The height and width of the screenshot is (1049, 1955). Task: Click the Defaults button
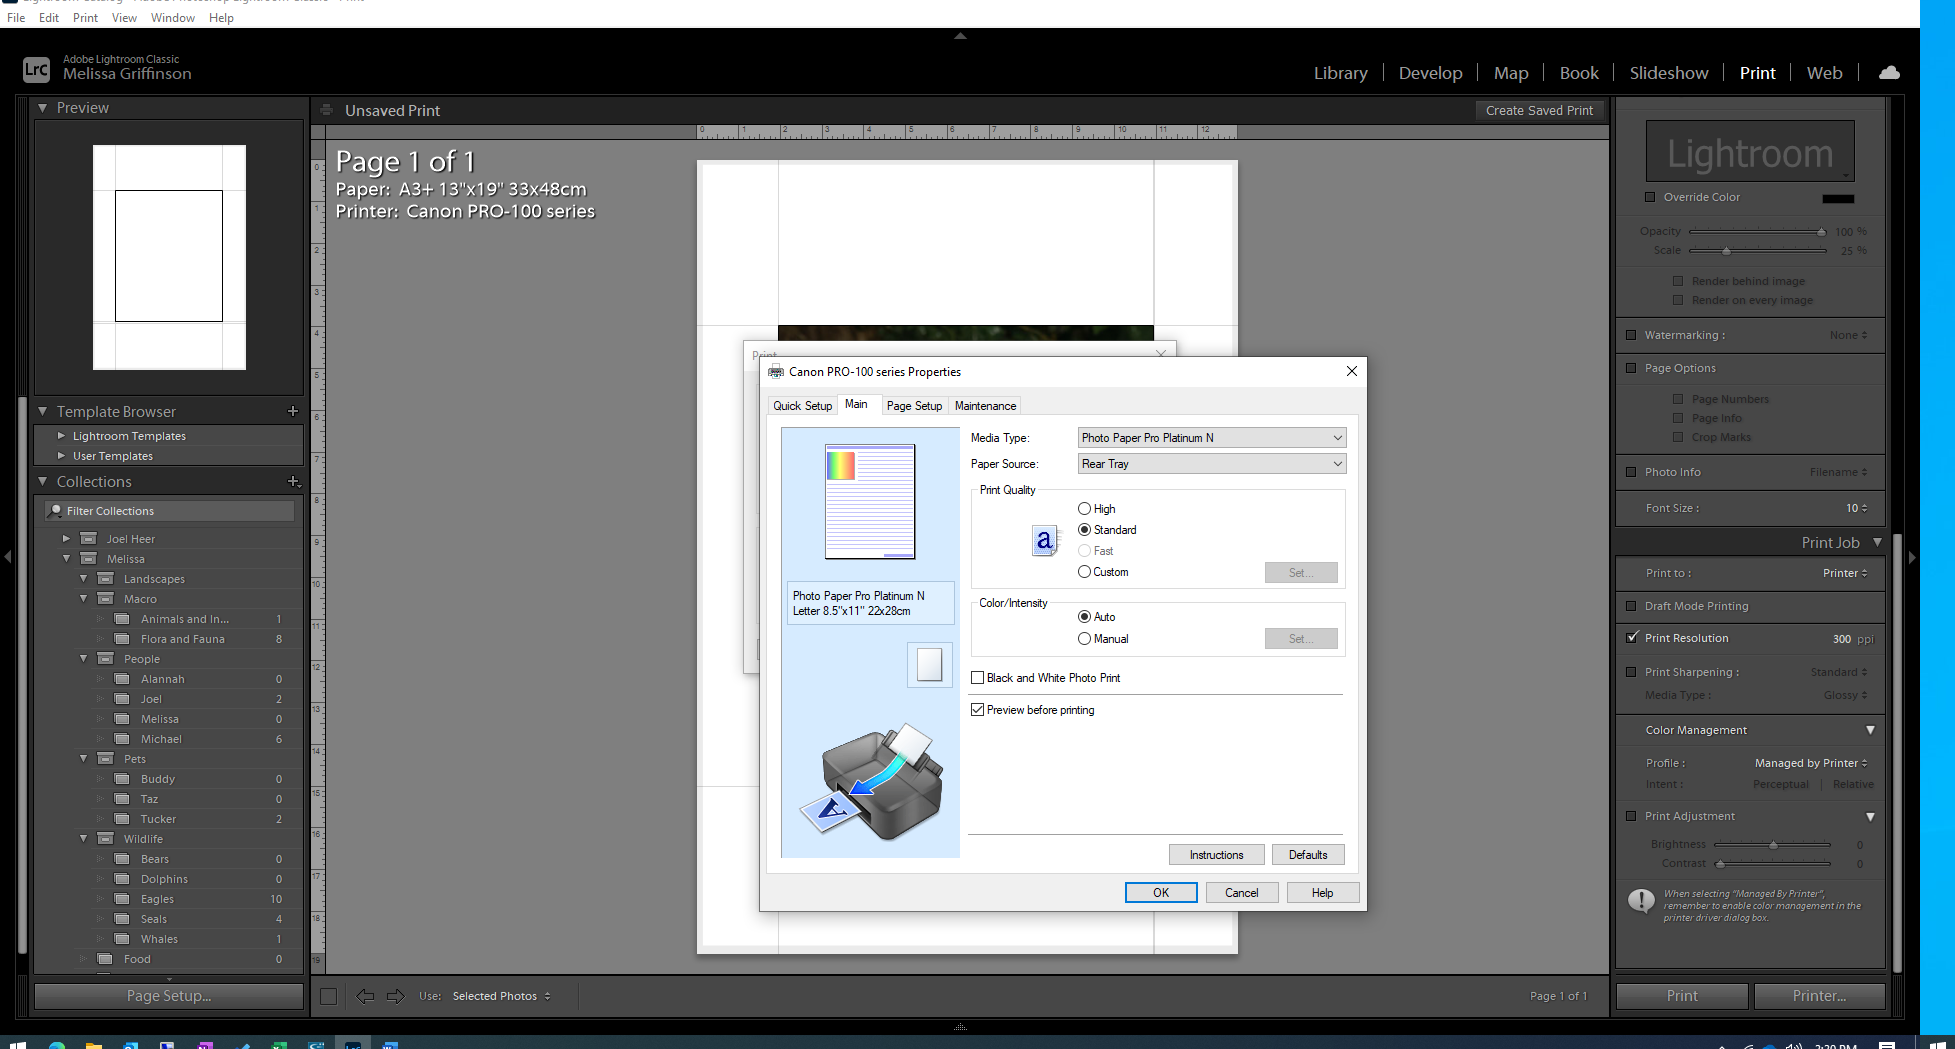point(1308,855)
